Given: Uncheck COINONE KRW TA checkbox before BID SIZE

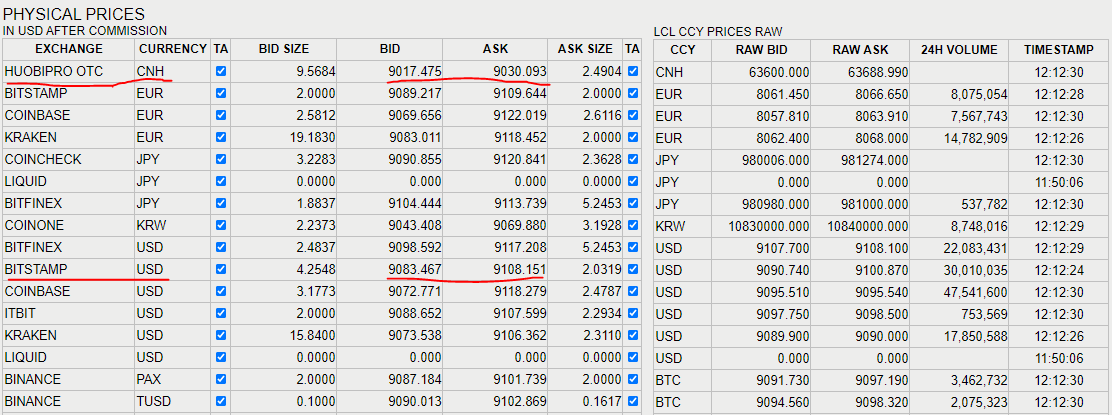Looking at the screenshot, I should coord(221,225).
